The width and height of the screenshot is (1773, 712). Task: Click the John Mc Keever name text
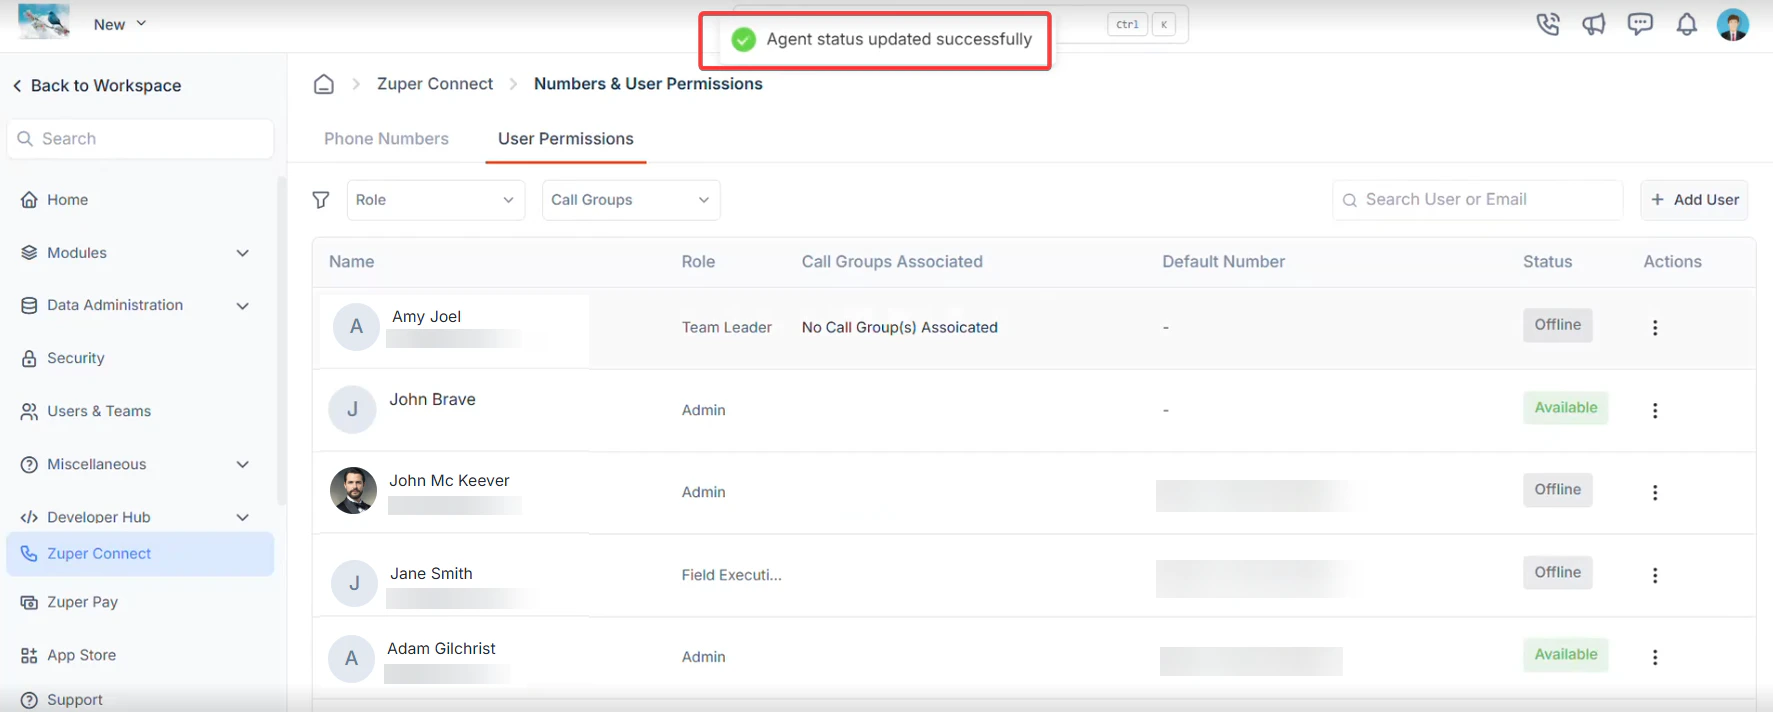click(x=449, y=481)
